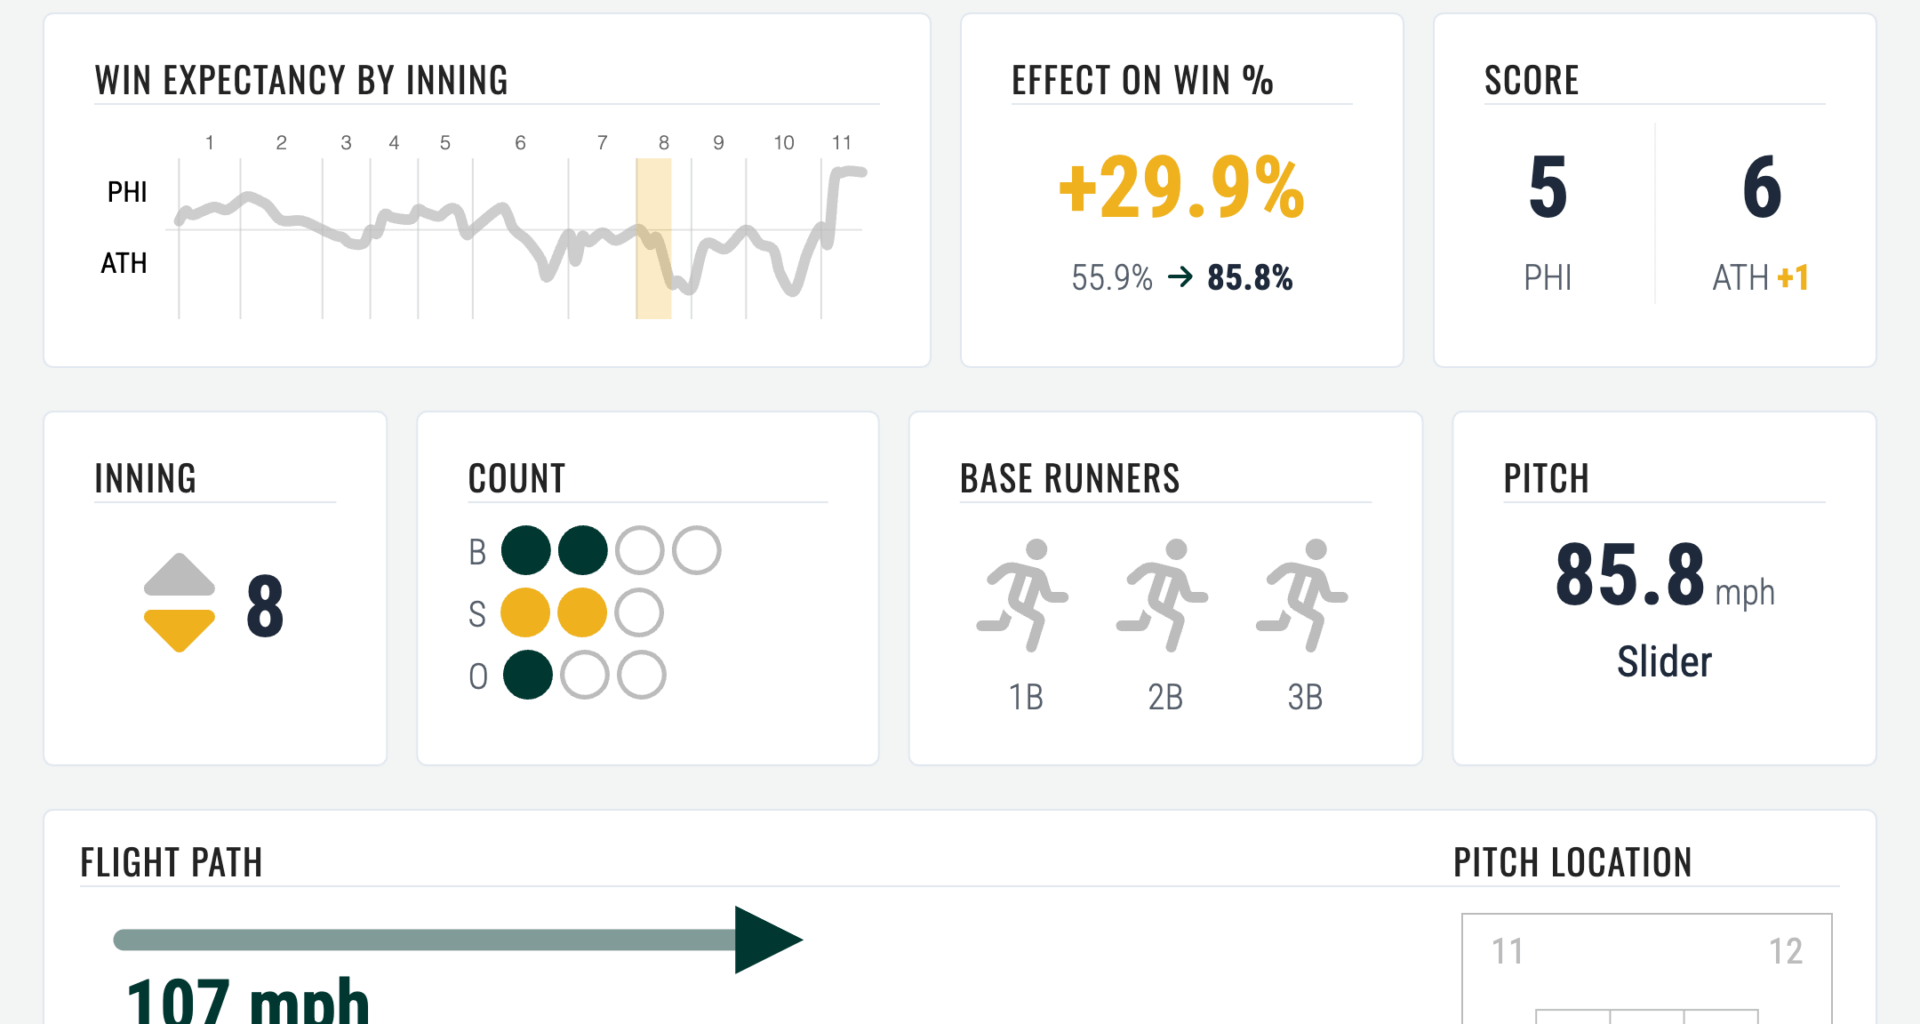Select inning 11 on the chart
The width and height of the screenshot is (1920, 1024).
(842, 143)
